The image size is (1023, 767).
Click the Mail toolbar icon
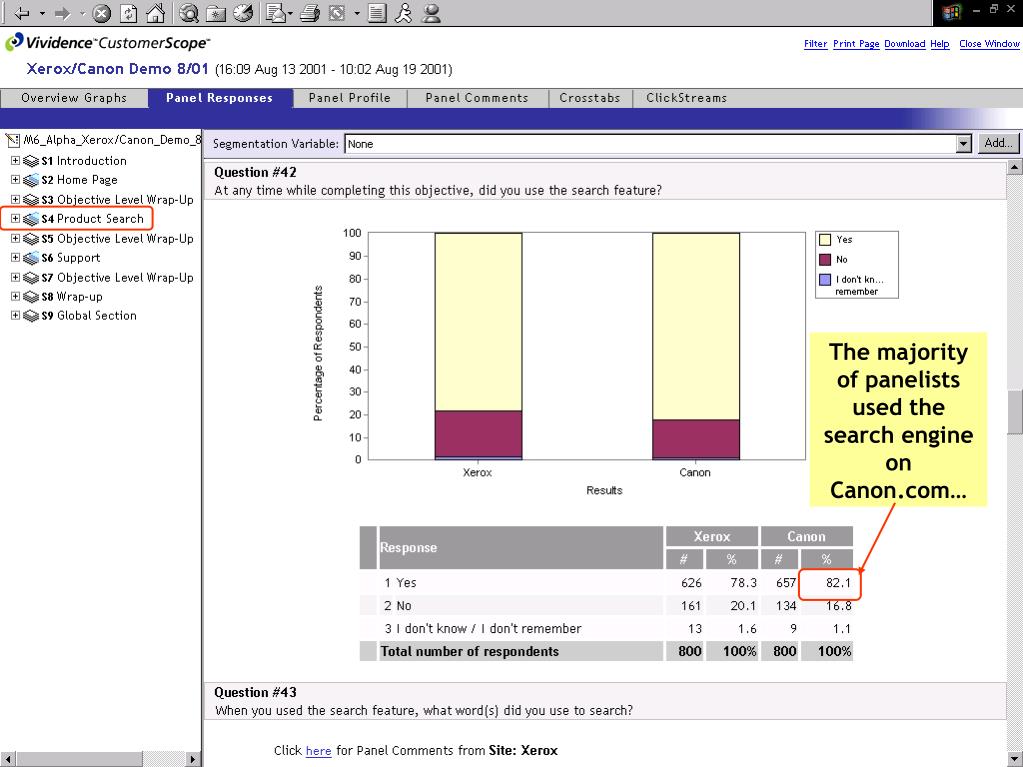pos(276,13)
